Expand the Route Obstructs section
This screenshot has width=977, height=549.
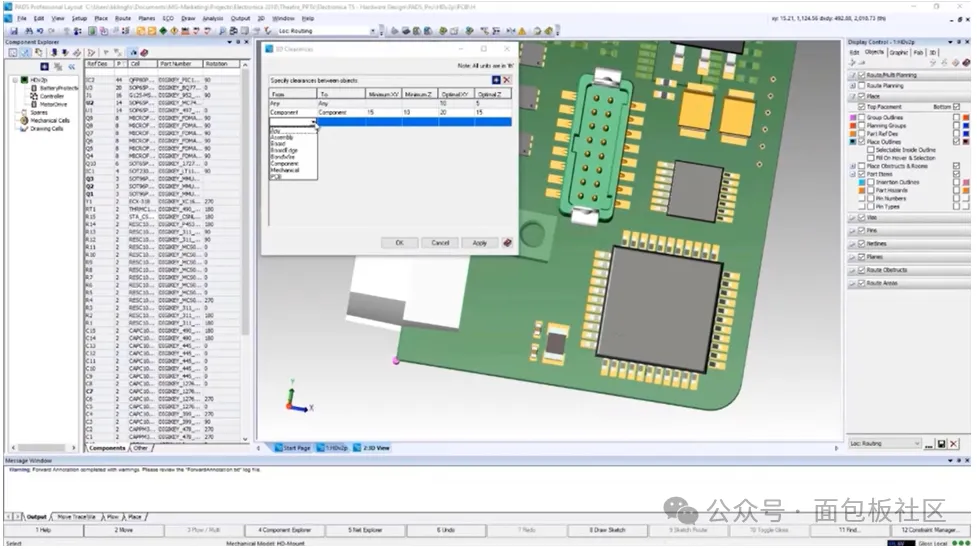click(x=852, y=270)
